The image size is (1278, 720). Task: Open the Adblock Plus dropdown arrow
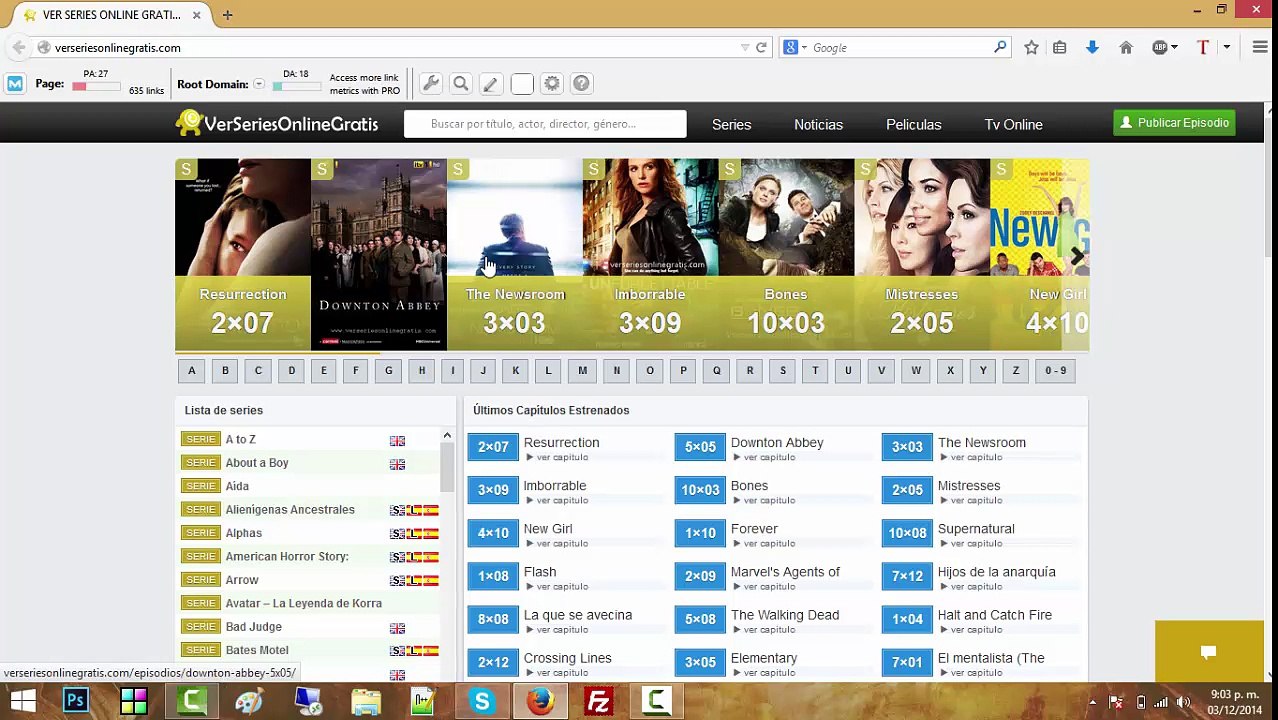pos(1174,47)
